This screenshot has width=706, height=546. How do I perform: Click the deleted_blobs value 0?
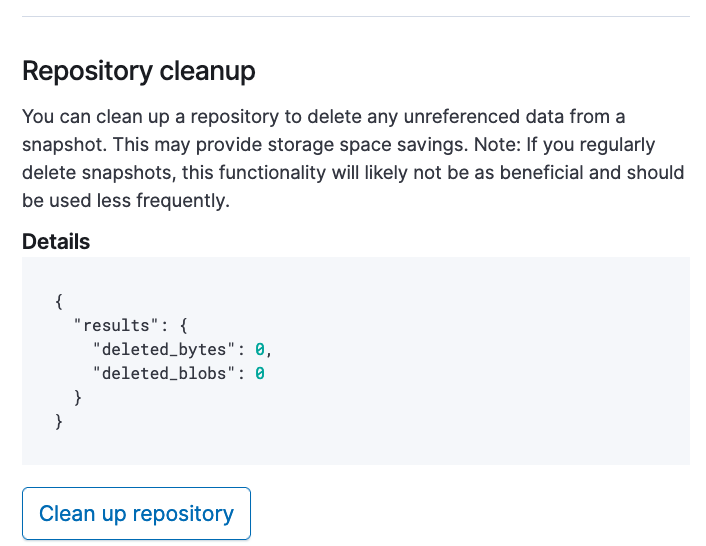[x=259, y=373]
